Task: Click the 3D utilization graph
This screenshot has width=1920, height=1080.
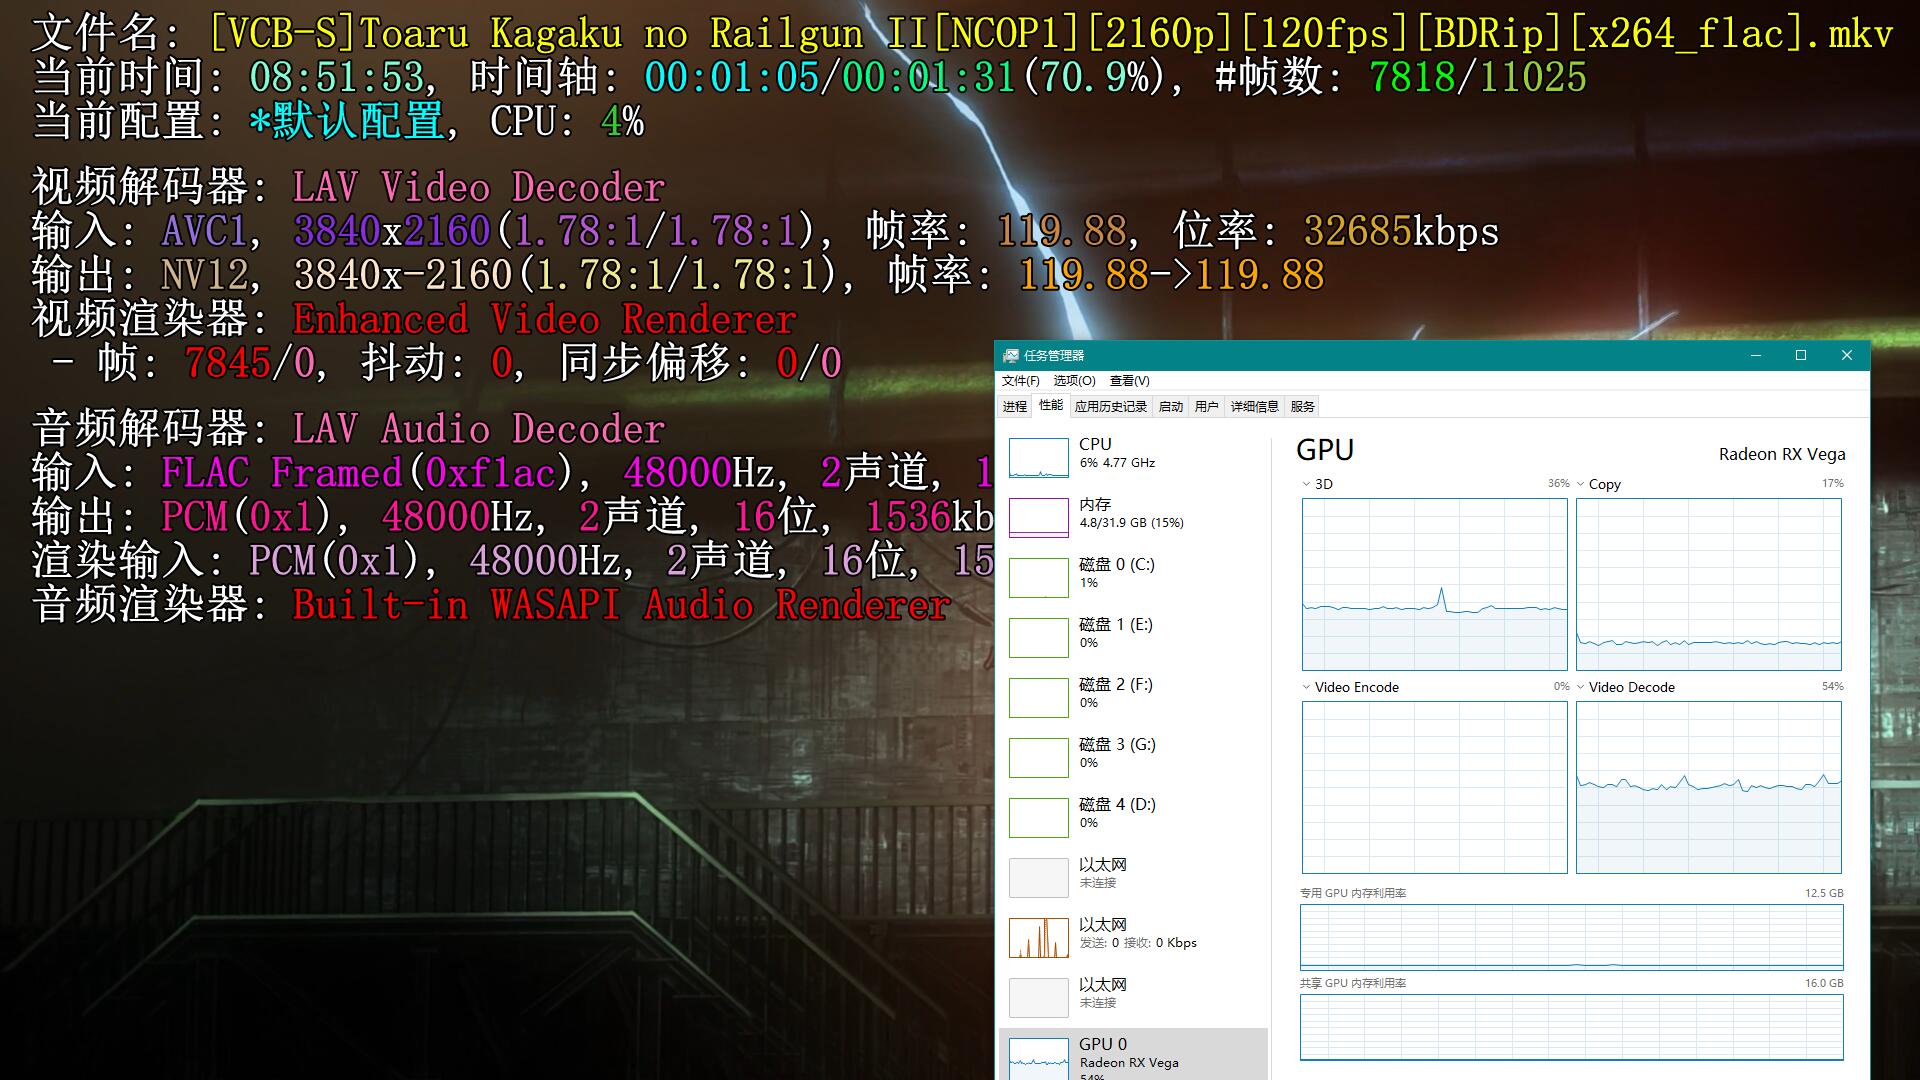Action: coord(1434,584)
